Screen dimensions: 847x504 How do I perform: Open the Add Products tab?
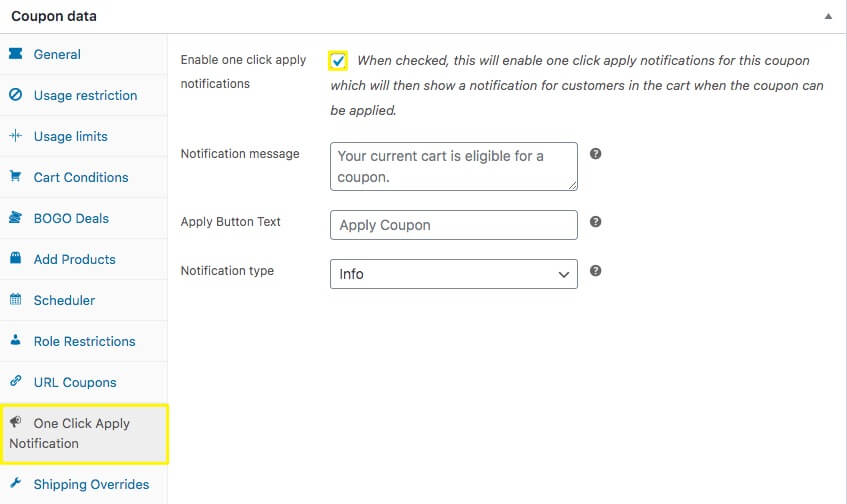pyautogui.click(x=74, y=259)
